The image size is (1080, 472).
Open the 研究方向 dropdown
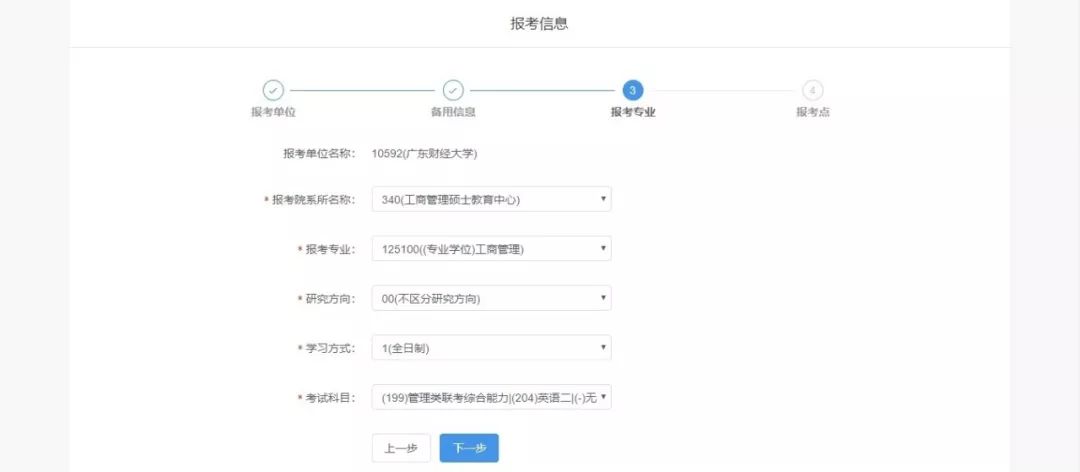pyautogui.click(x=491, y=298)
